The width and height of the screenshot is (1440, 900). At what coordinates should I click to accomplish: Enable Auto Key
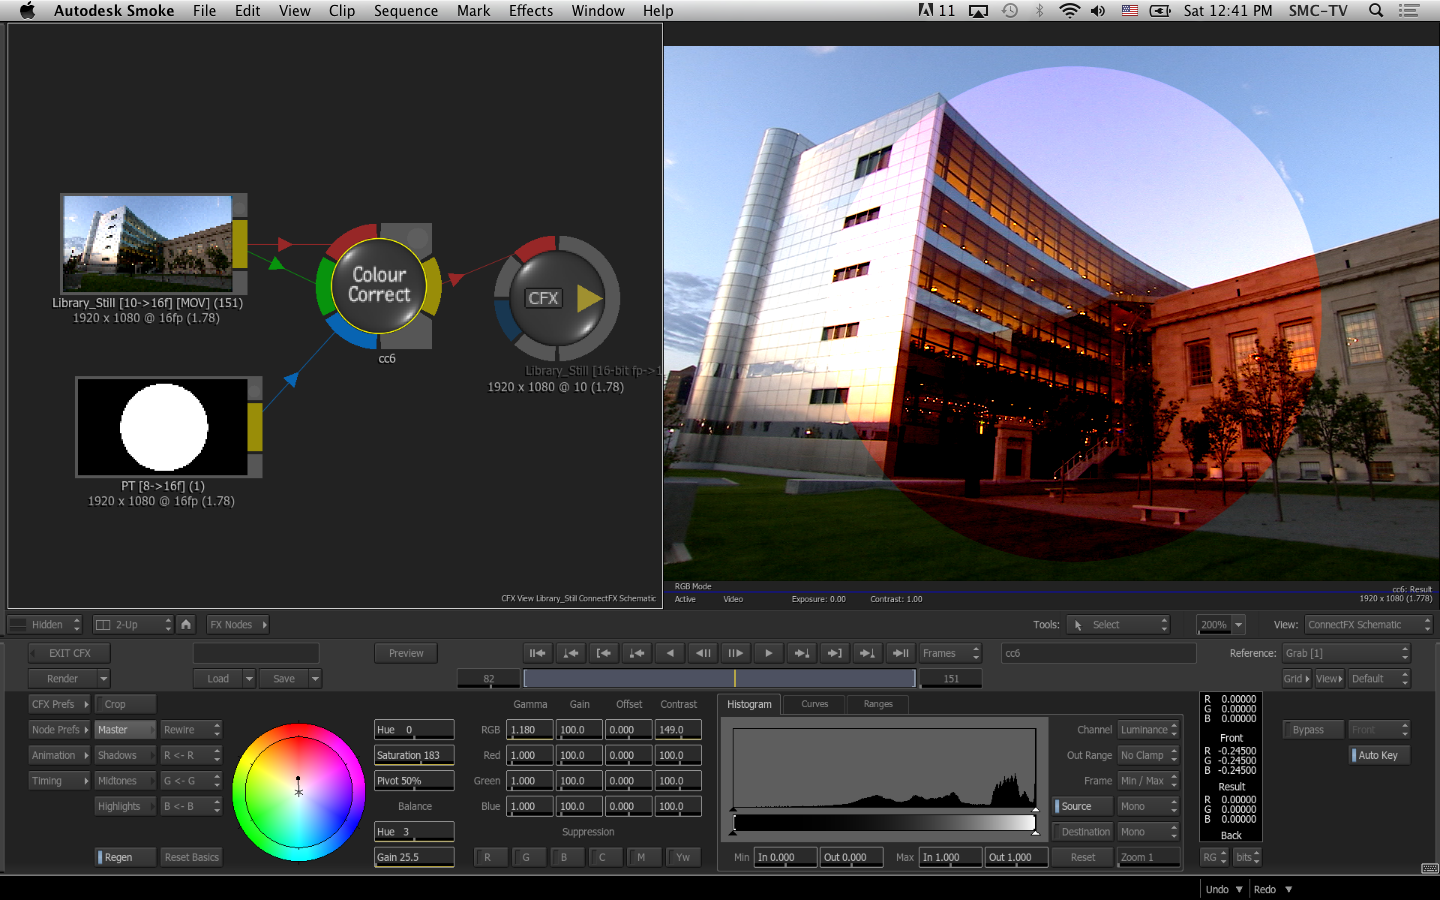point(1379,755)
